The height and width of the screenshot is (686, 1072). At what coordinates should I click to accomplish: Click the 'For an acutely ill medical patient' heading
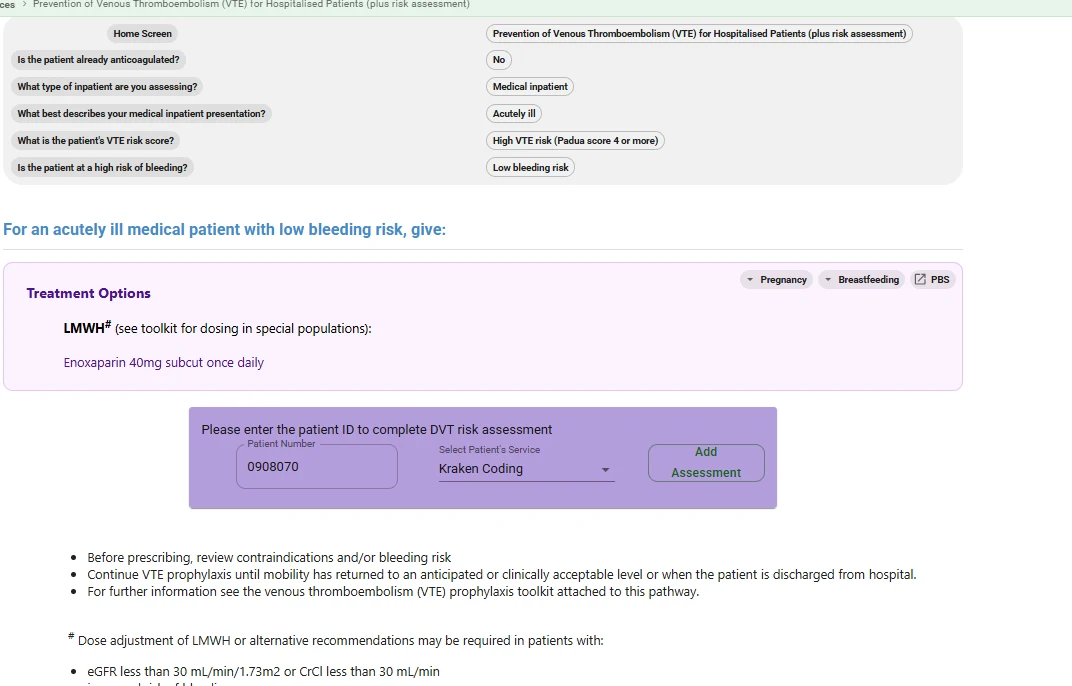tap(224, 229)
